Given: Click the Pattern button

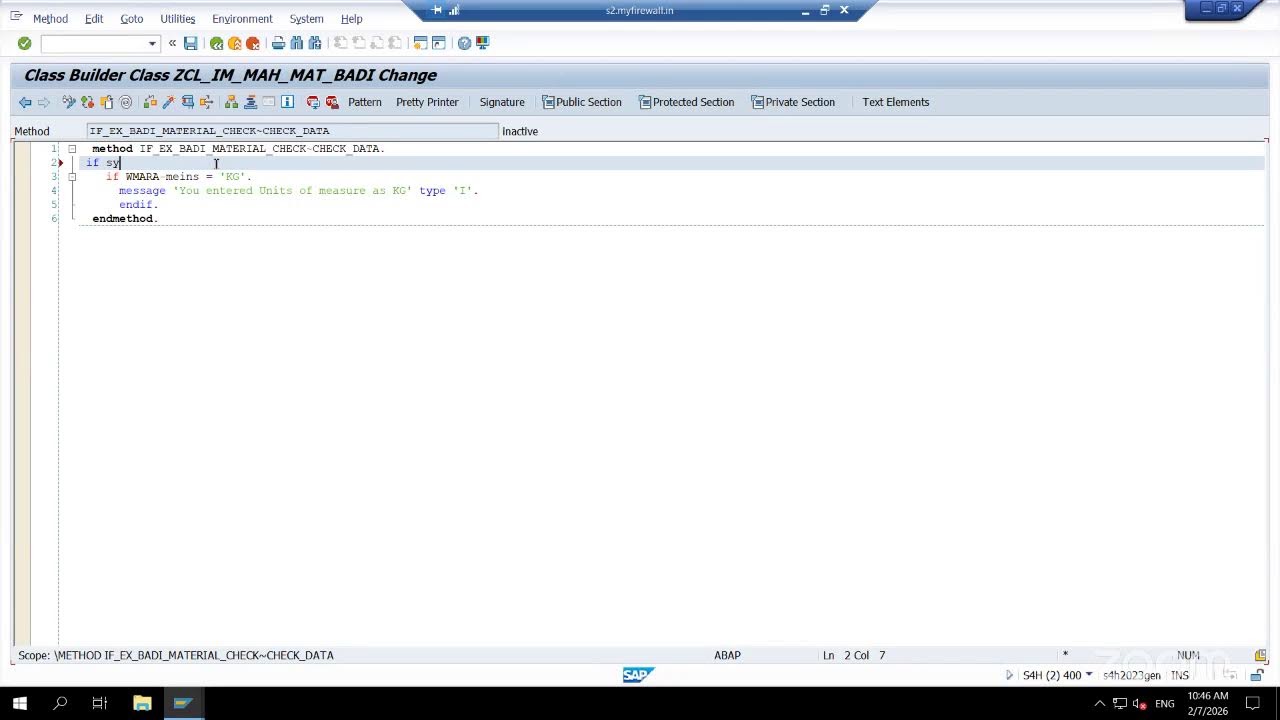Looking at the screenshot, I should coord(365,102).
